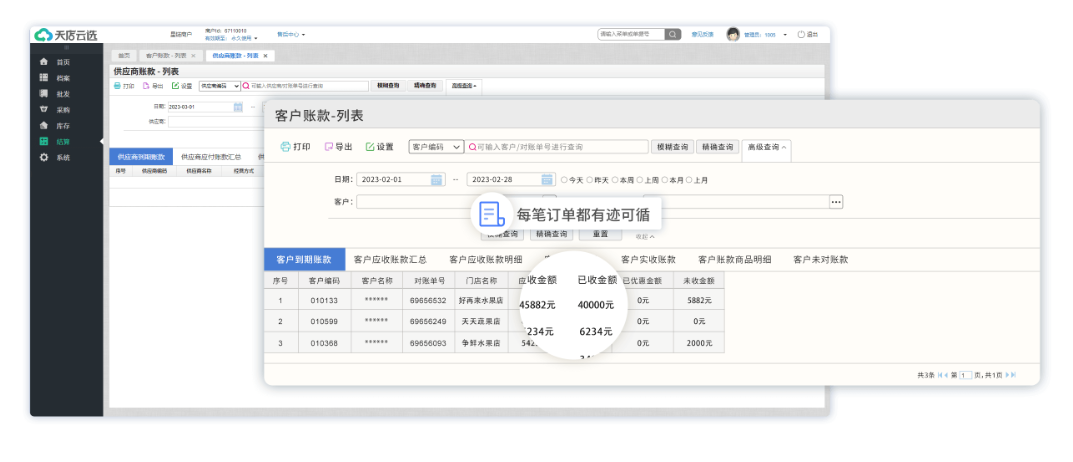Go to last page pagination icon
Image resolution: width=1073 pixels, height=462 pixels.
tap(1013, 375)
